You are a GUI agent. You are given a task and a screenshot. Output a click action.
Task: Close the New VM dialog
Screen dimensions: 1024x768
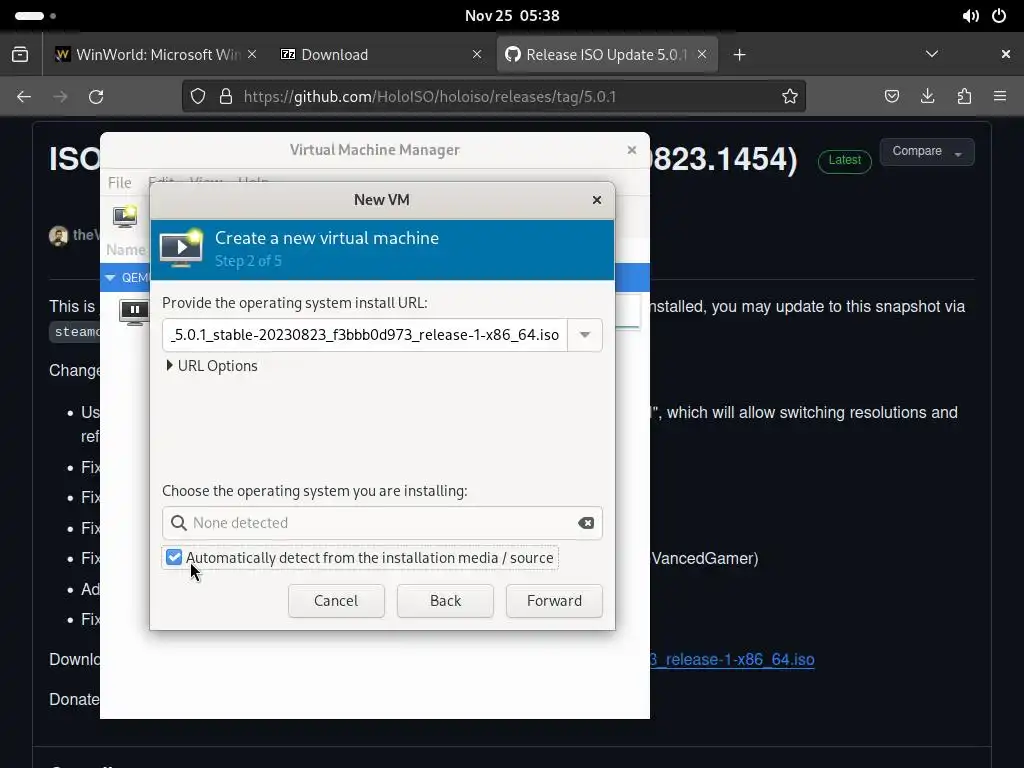[x=596, y=200]
